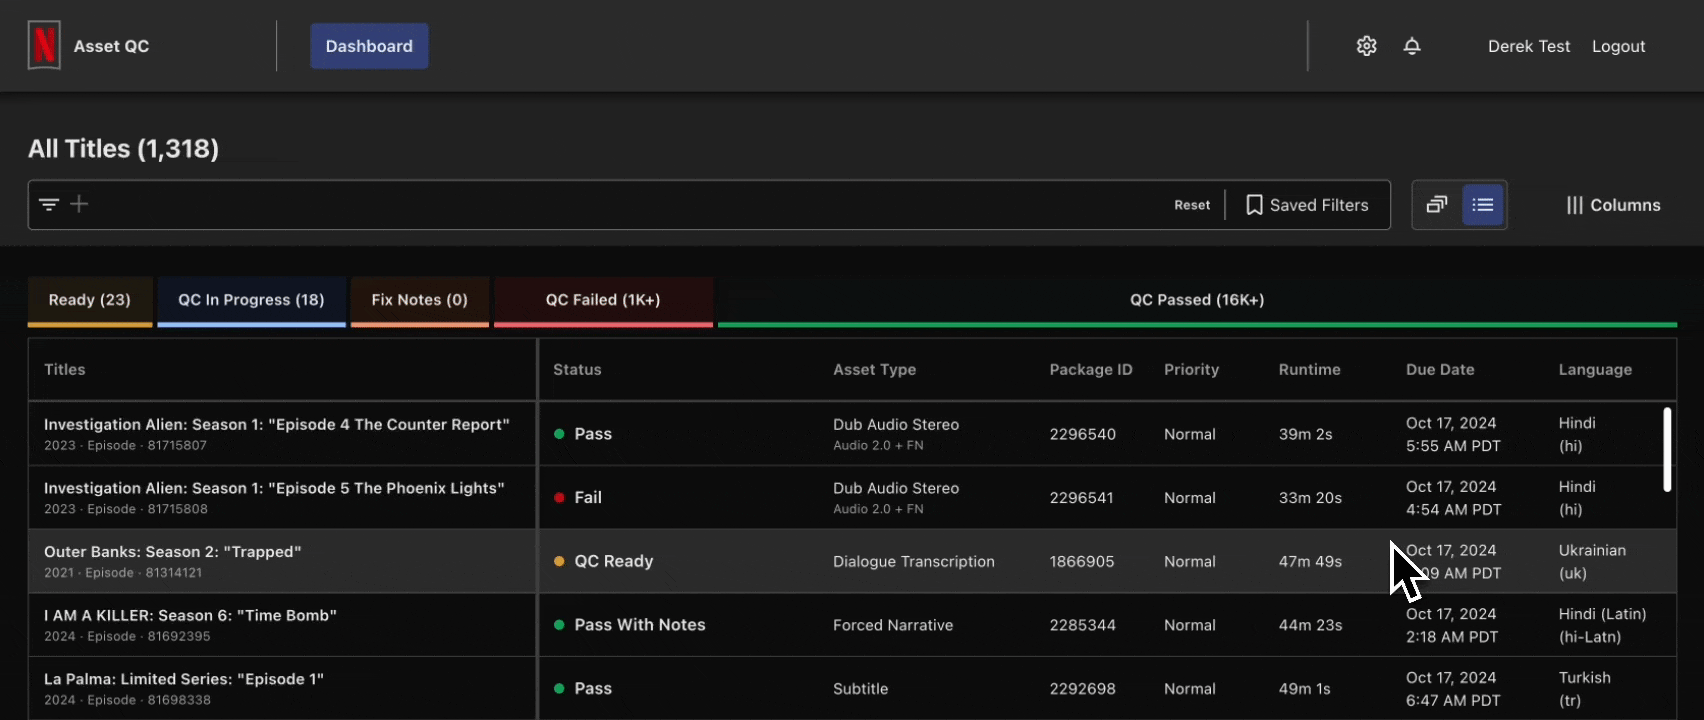Click Turkish (tr) language cell

click(x=1584, y=689)
